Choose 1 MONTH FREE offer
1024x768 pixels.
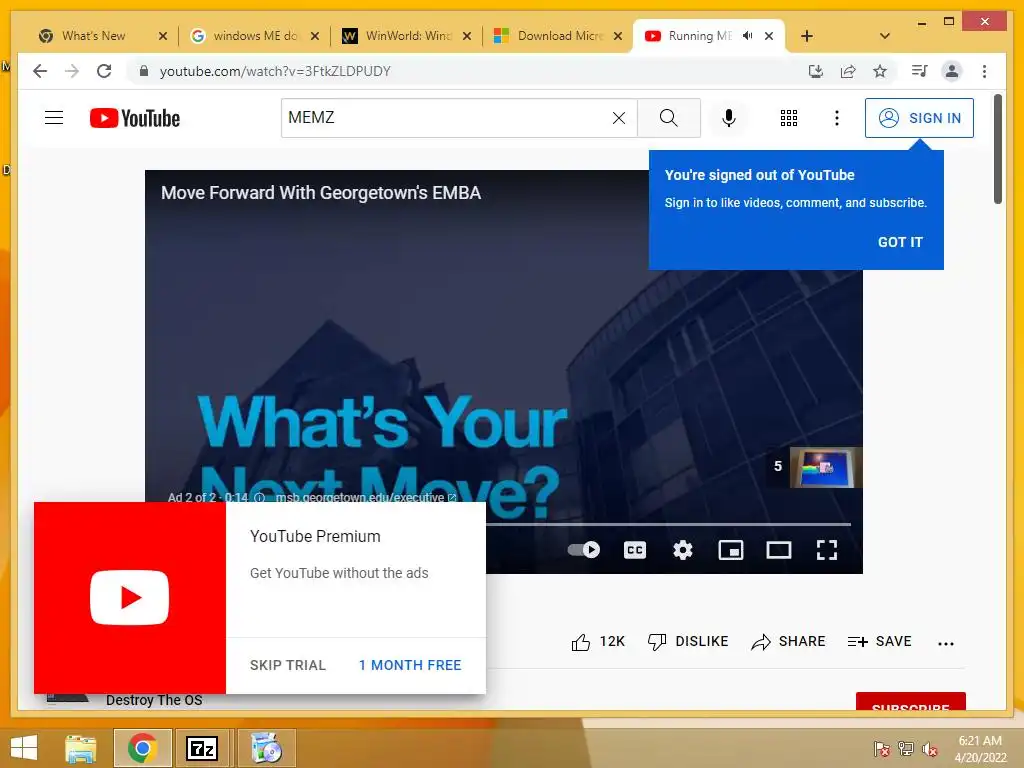(x=410, y=665)
